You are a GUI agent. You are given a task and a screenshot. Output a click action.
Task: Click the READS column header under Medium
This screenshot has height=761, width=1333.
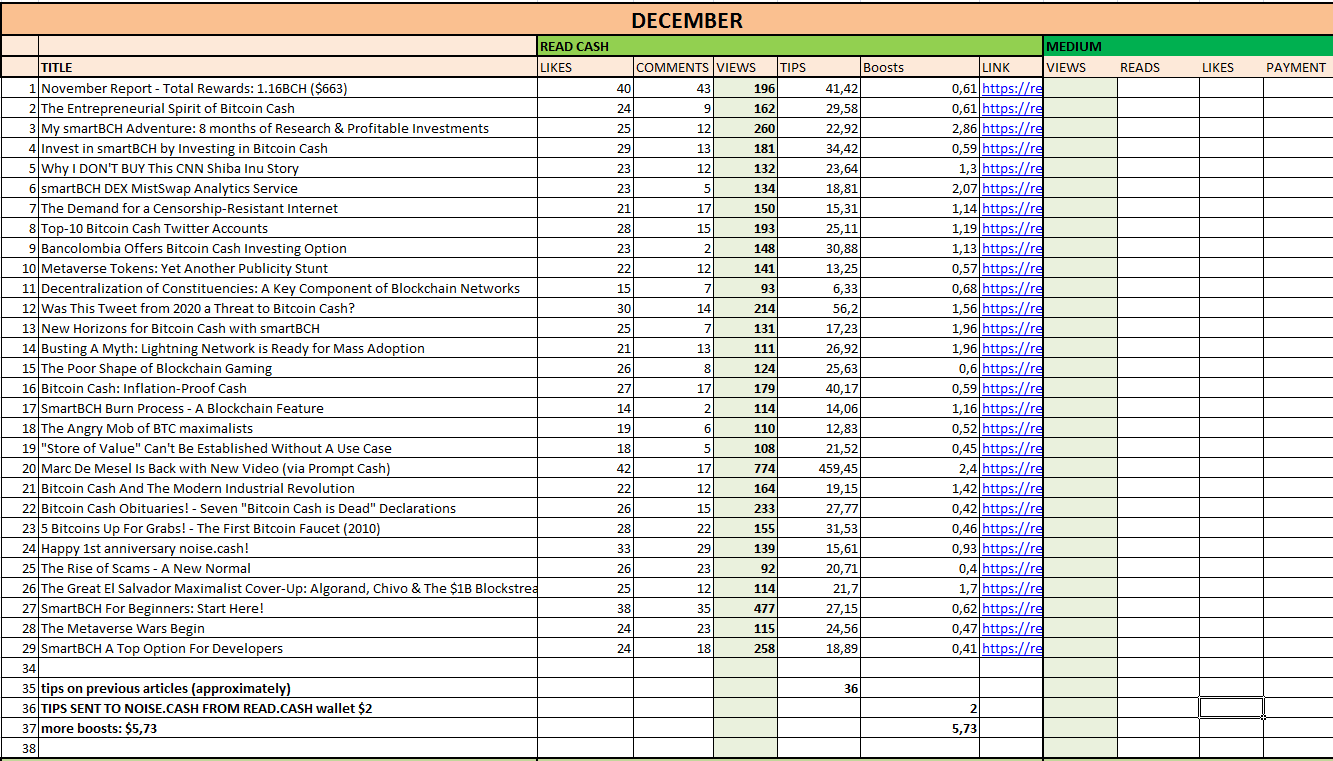(1158, 68)
